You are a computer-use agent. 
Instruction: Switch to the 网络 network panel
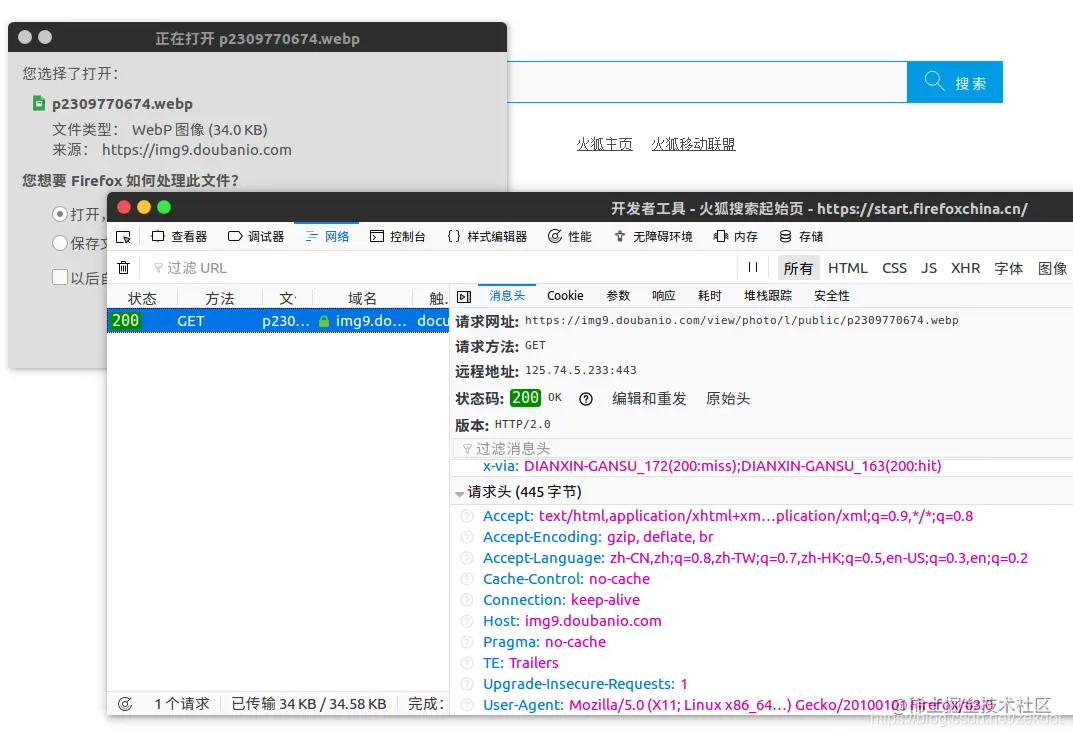pos(327,237)
